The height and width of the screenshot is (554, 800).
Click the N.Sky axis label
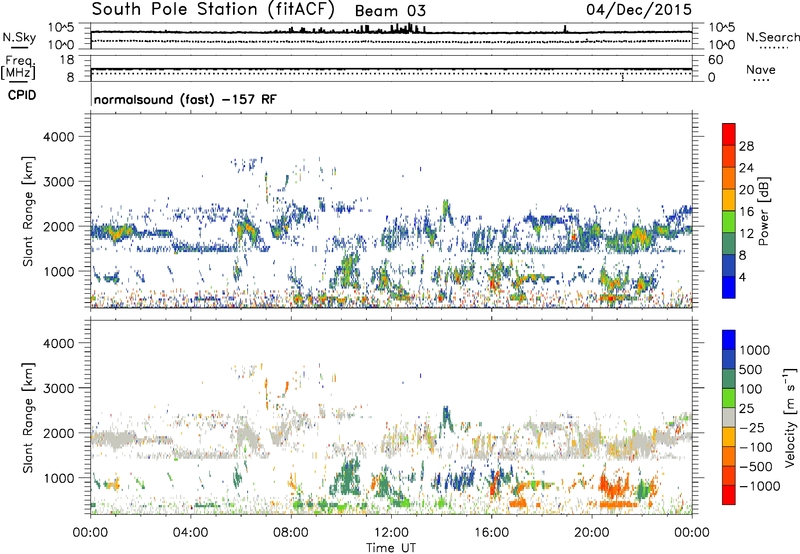click(19, 37)
